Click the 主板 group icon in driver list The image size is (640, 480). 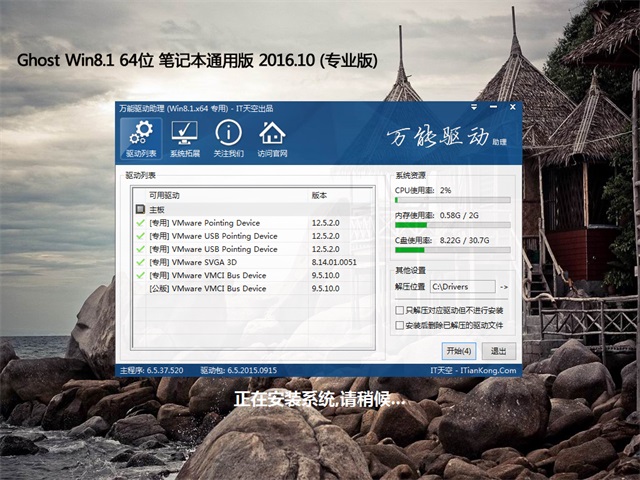(x=140, y=210)
